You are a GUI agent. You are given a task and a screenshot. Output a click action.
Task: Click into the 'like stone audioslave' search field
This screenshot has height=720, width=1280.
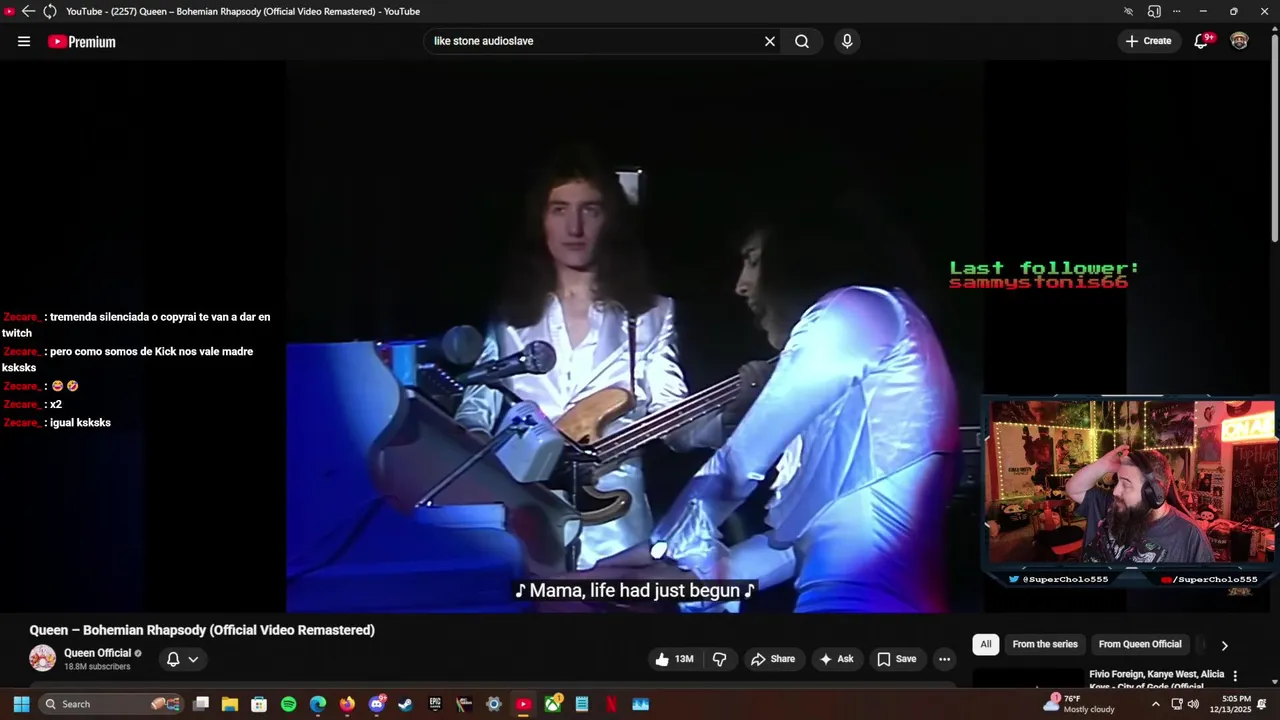tap(594, 41)
